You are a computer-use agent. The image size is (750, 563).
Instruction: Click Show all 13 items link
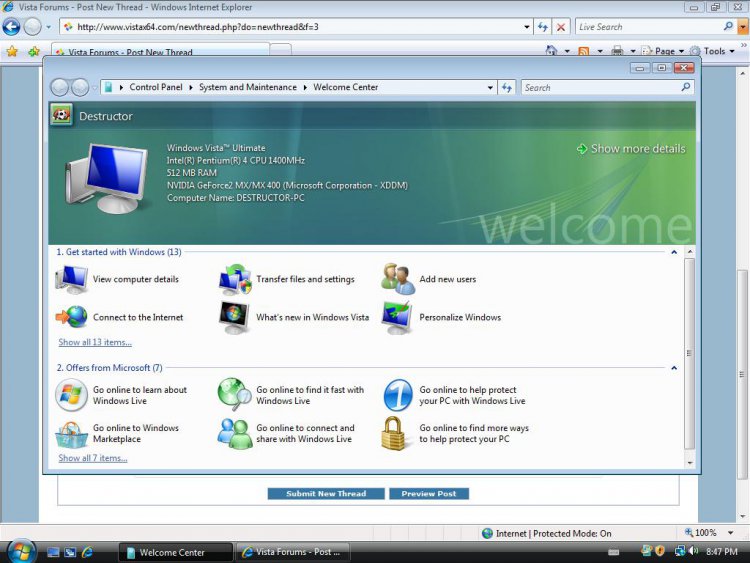[95, 342]
